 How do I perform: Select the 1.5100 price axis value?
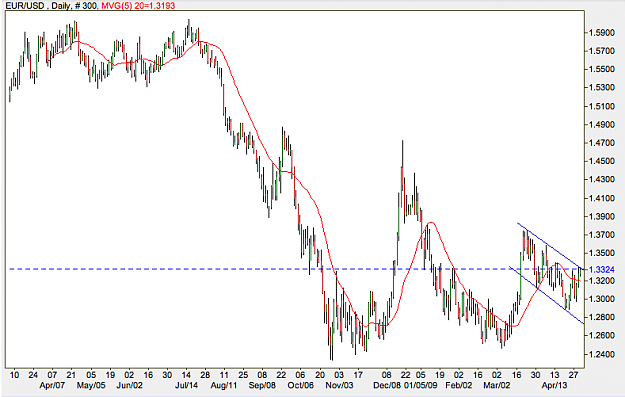click(602, 106)
